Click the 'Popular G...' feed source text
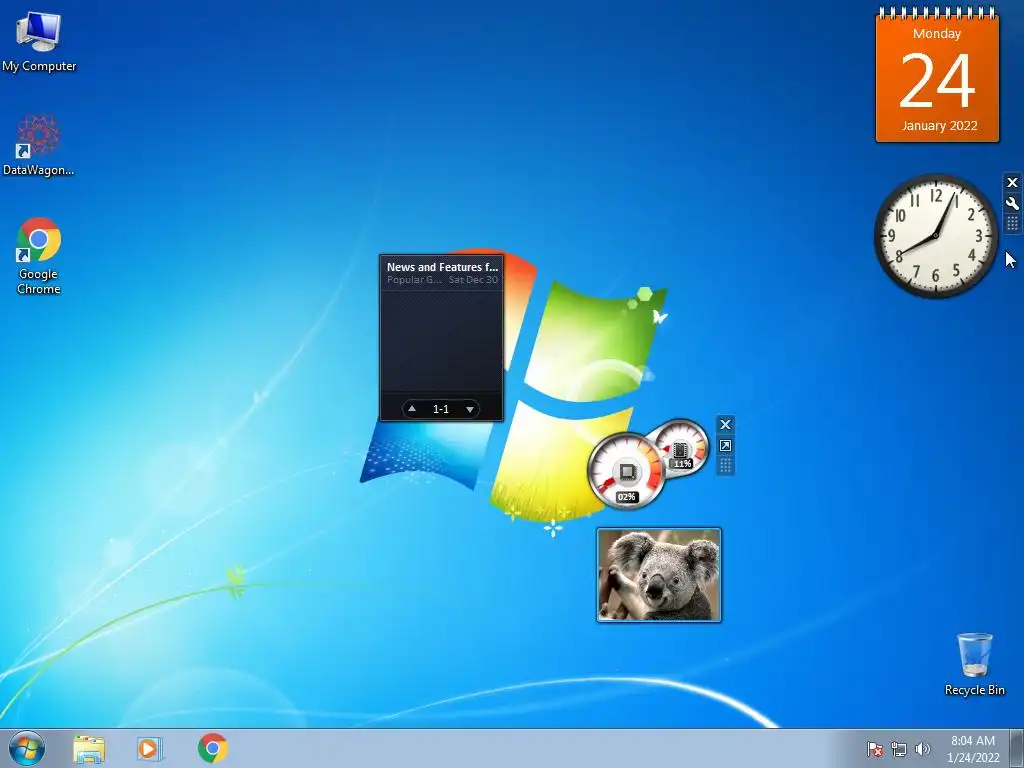The height and width of the screenshot is (768, 1024). click(x=414, y=280)
